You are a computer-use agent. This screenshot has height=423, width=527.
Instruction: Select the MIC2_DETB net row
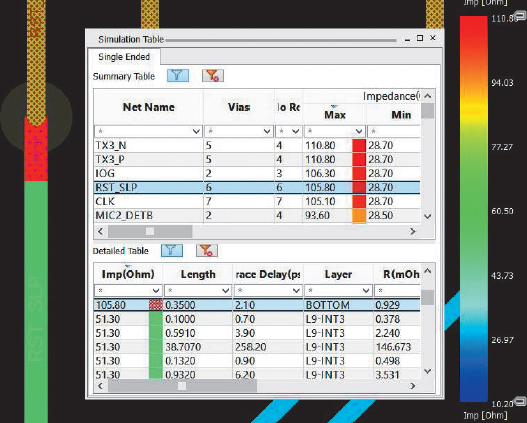coord(257,215)
